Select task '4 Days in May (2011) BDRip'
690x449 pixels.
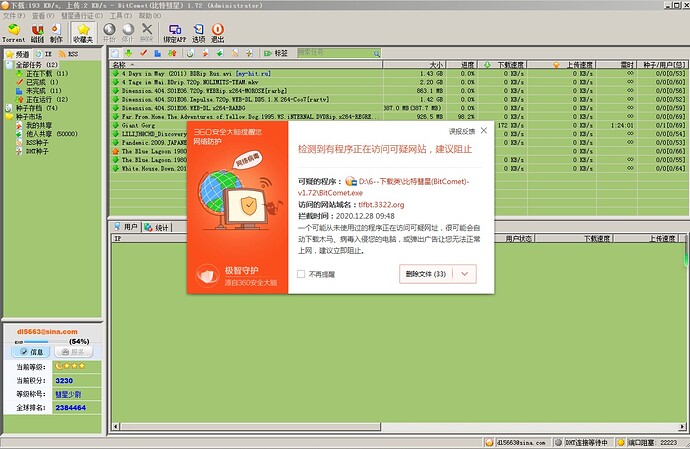click(x=398, y=74)
